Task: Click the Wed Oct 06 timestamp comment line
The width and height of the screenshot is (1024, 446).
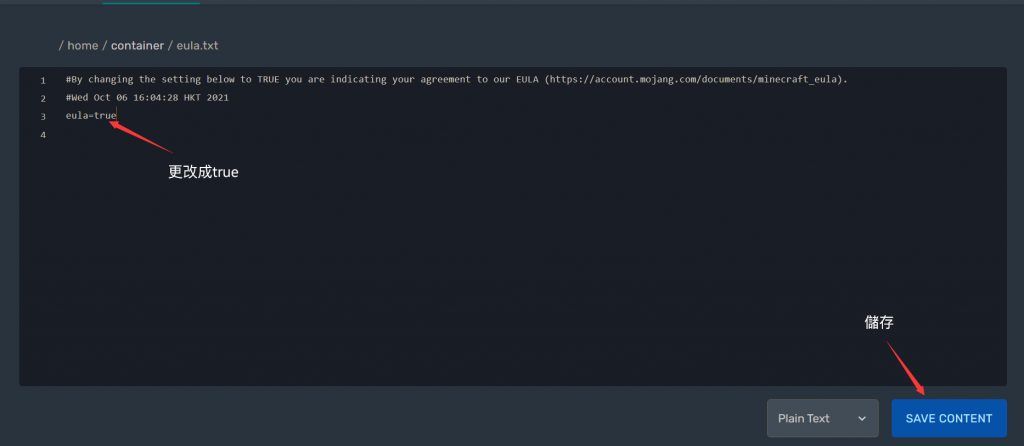Action: (x=147, y=98)
